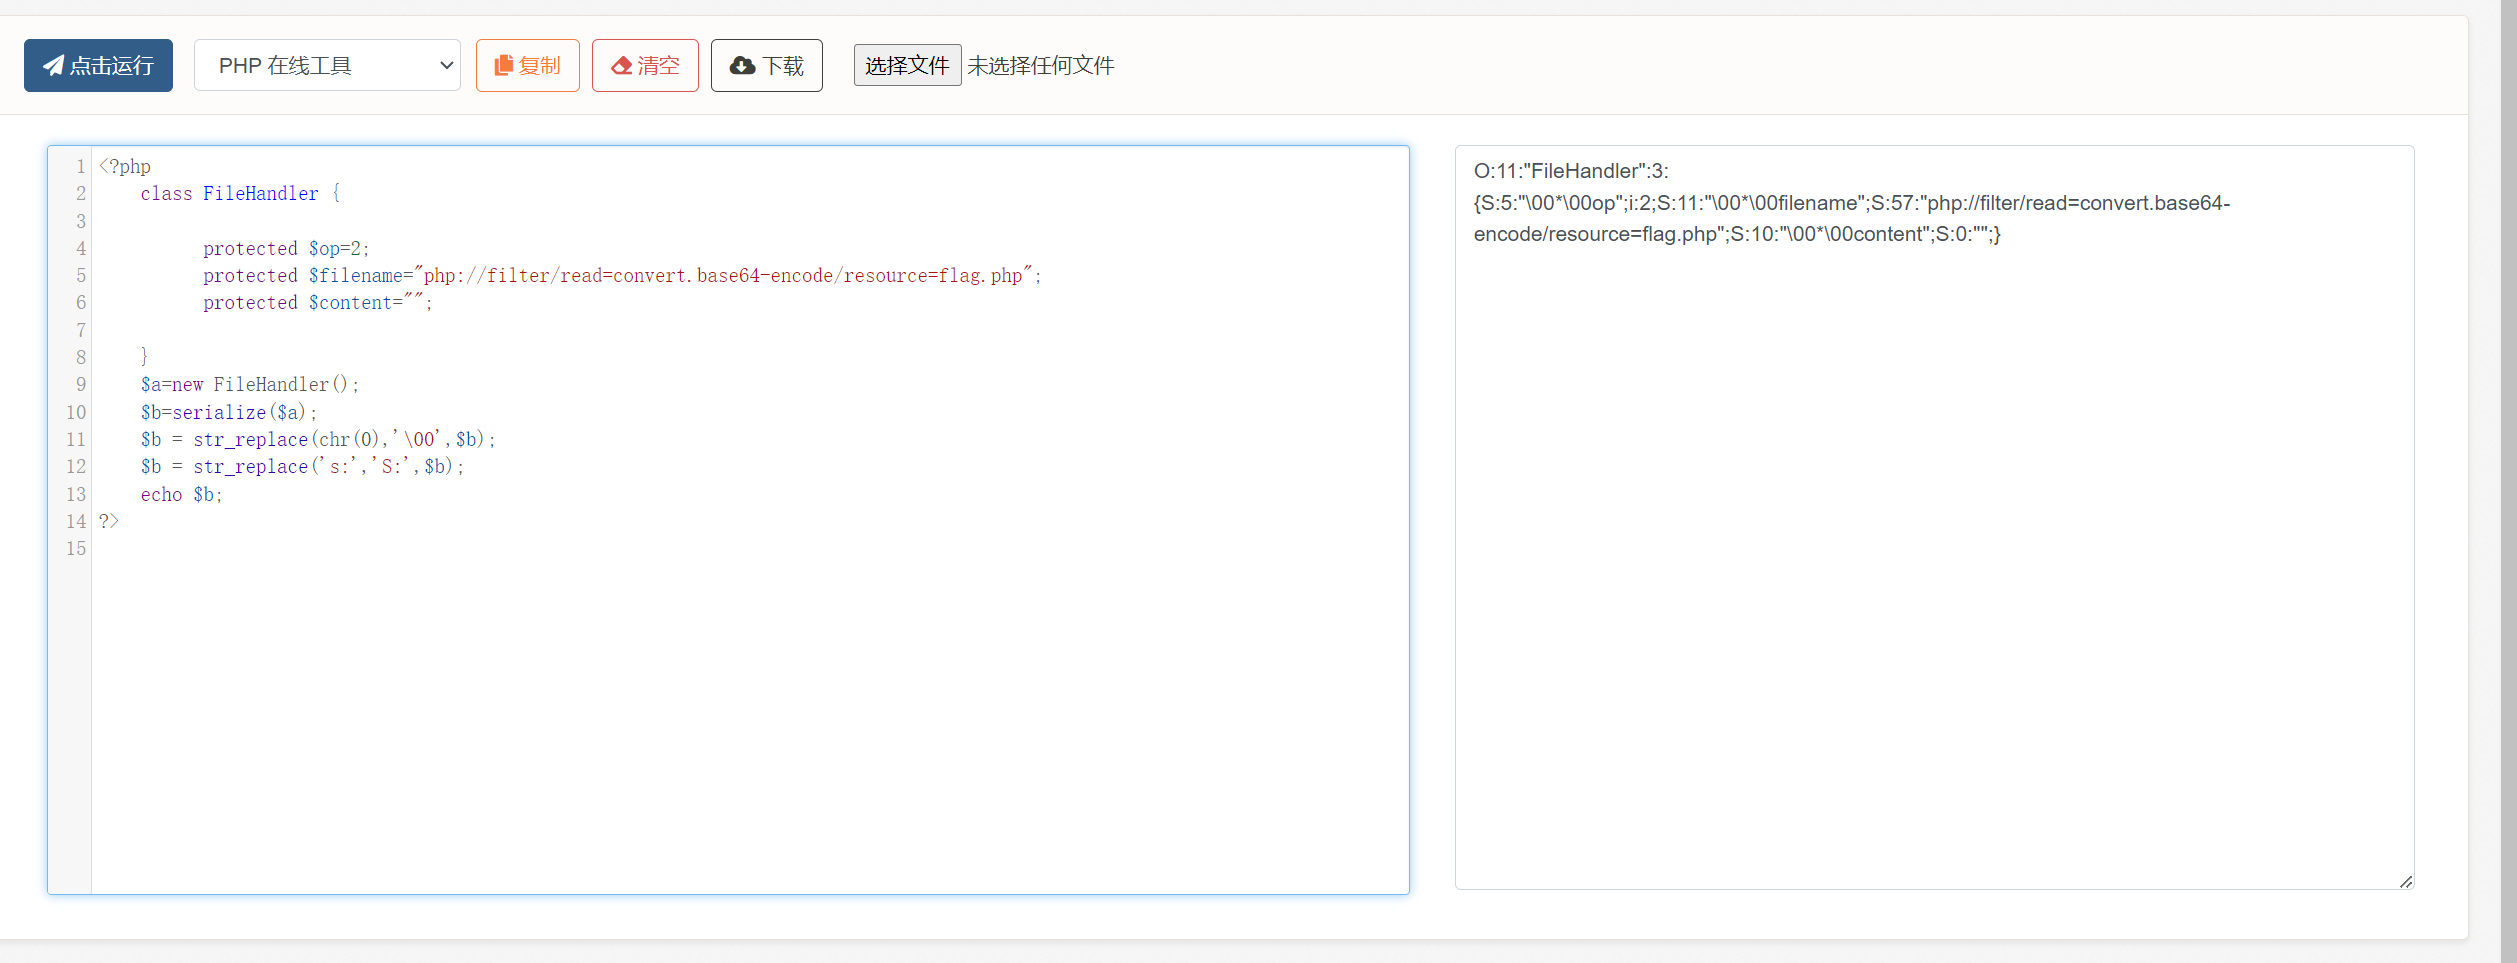
Task: Click the 点击运行 run button
Action: point(98,66)
